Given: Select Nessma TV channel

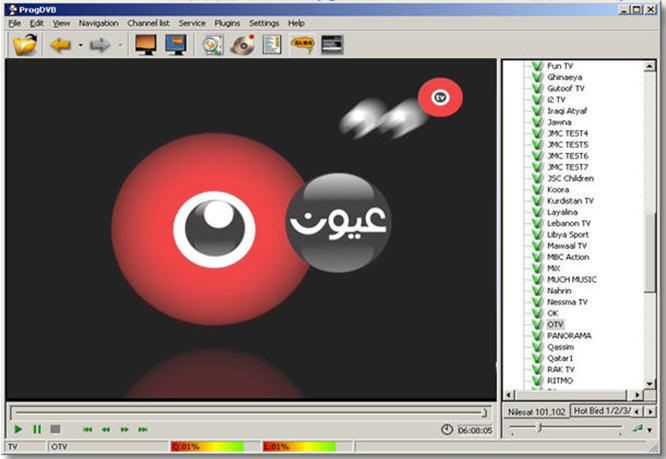Looking at the screenshot, I should 567,302.
